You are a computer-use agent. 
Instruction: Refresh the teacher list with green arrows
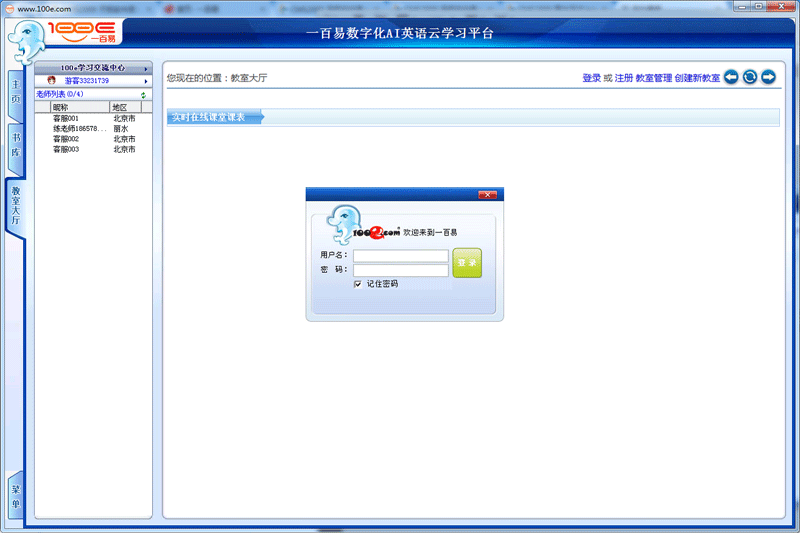[x=143, y=95]
